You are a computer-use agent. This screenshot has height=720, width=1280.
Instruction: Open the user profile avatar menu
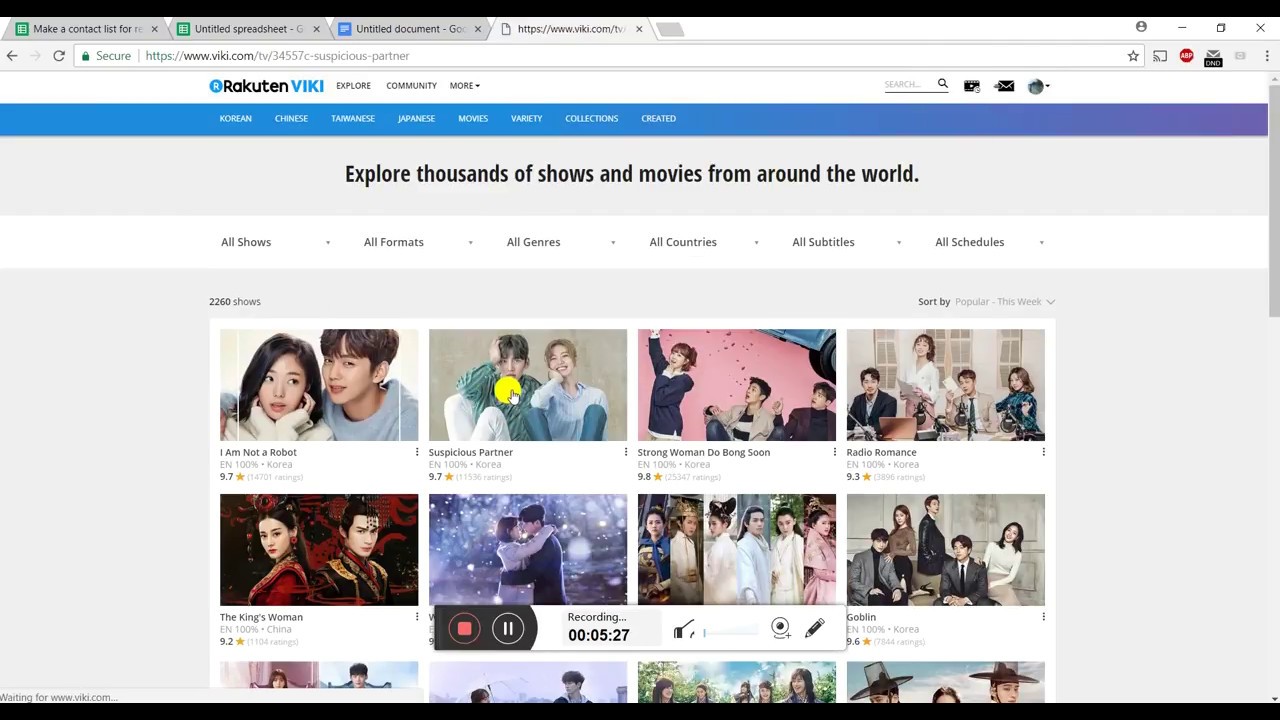(1038, 86)
